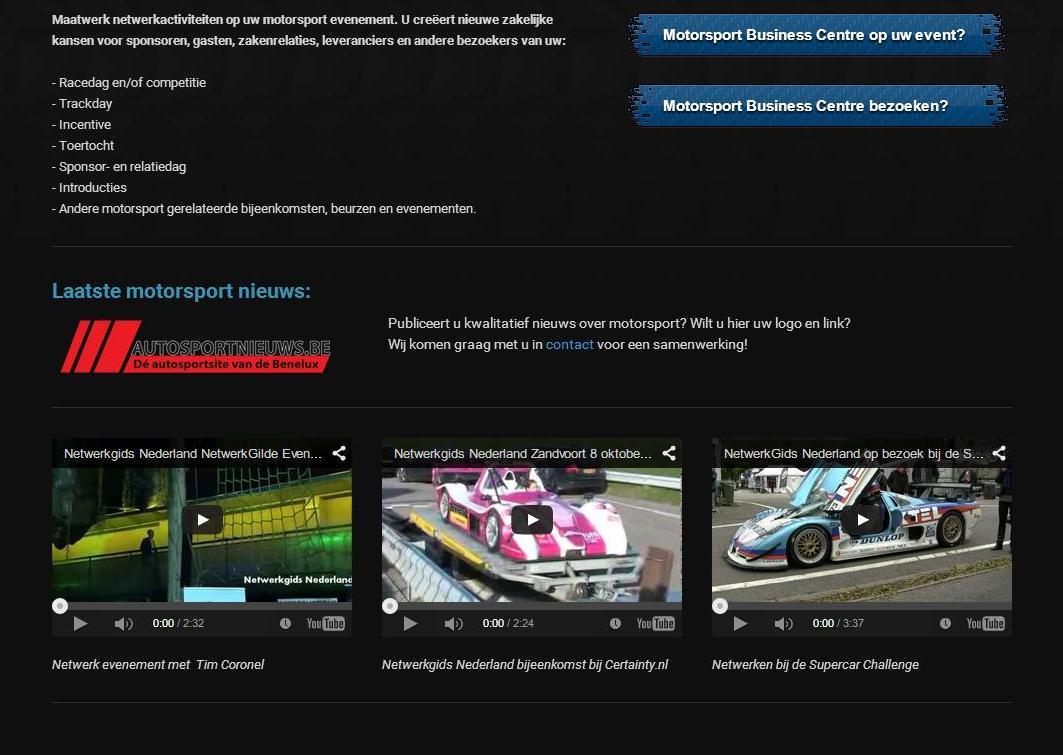Click 'Motorsport Business Centre bezoeken?' button
This screenshot has width=1063, height=755.
[818, 106]
